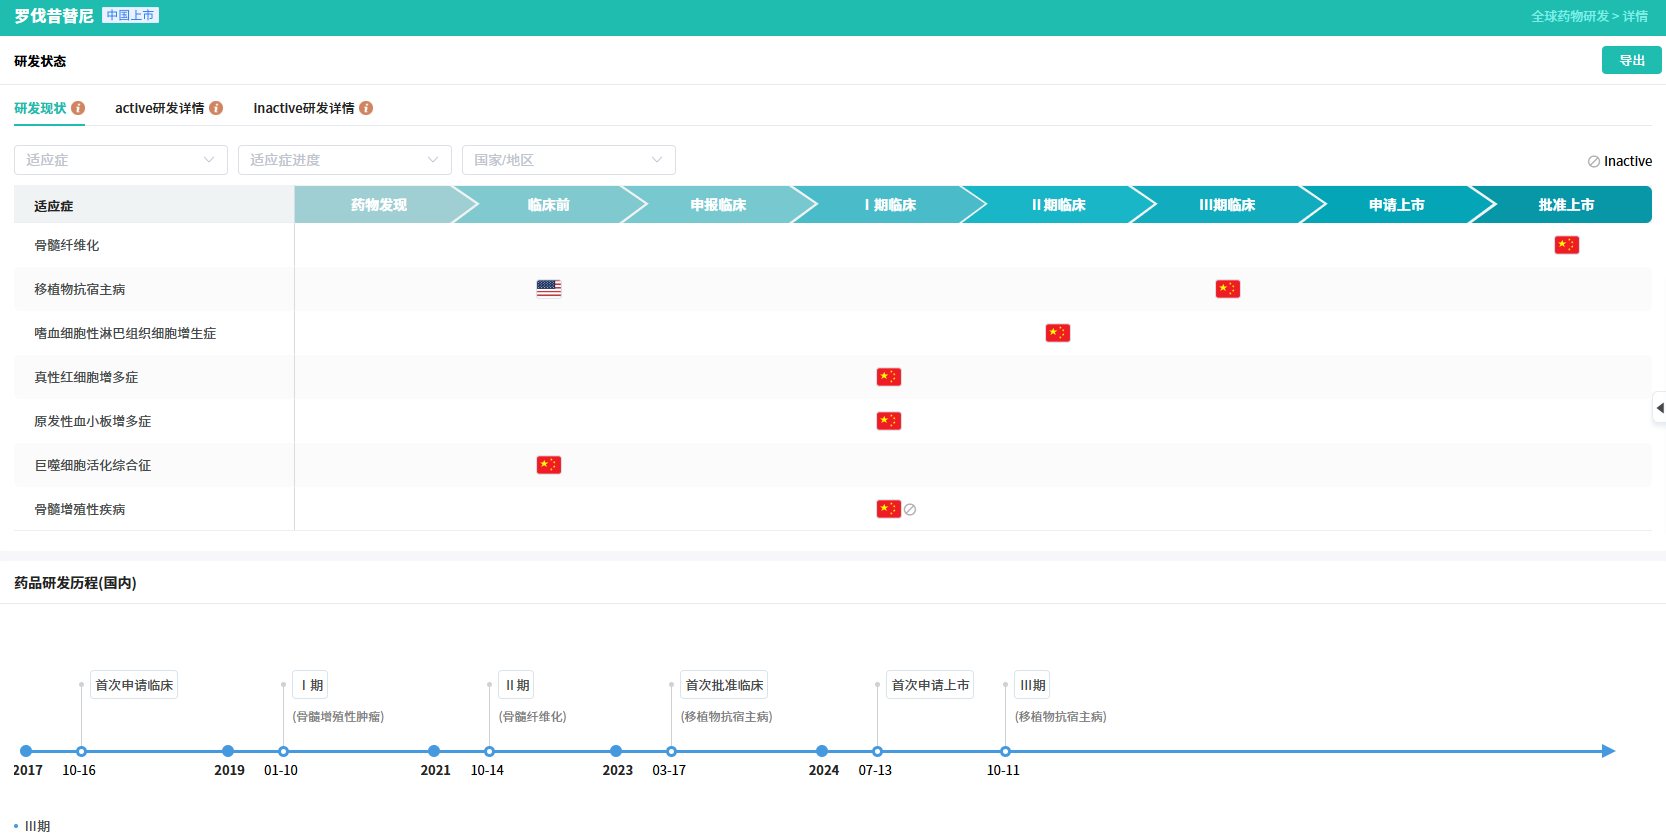Screen dimensions: 1666x836
Task: Click the 导出 export button
Action: coord(1631,60)
